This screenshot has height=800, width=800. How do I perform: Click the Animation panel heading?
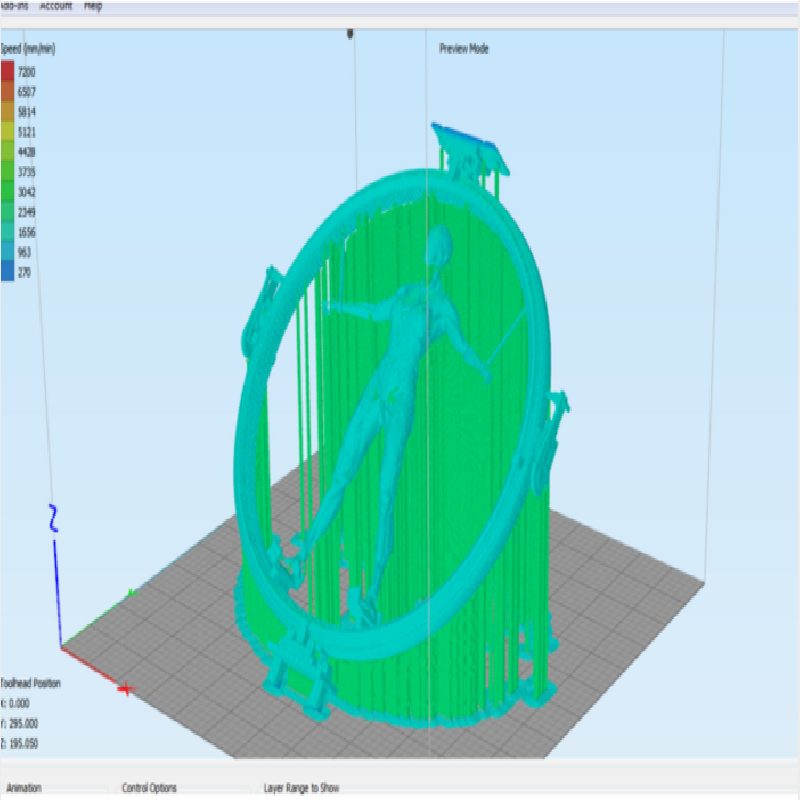click(x=24, y=788)
